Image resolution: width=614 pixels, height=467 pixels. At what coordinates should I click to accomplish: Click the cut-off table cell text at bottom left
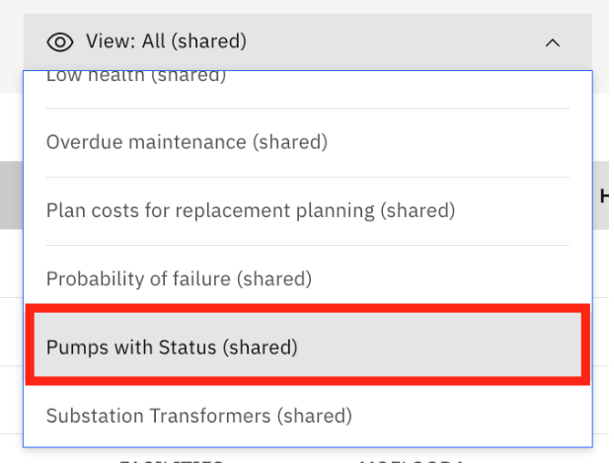pyautogui.click(x=170, y=463)
